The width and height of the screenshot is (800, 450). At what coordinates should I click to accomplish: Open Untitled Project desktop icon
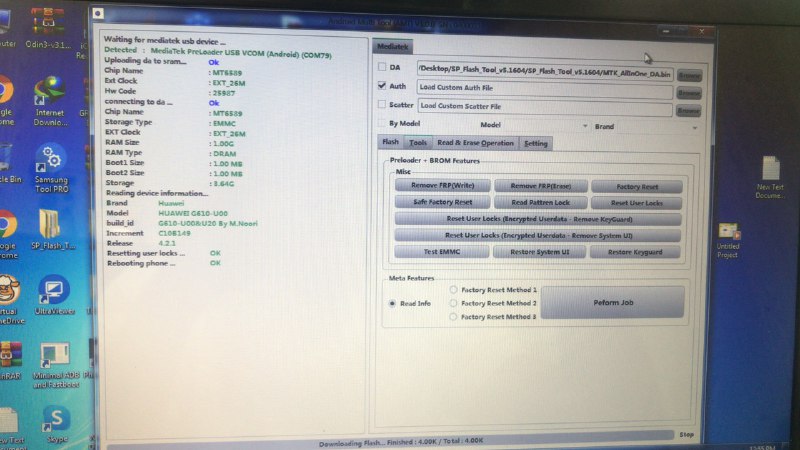tap(728, 240)
